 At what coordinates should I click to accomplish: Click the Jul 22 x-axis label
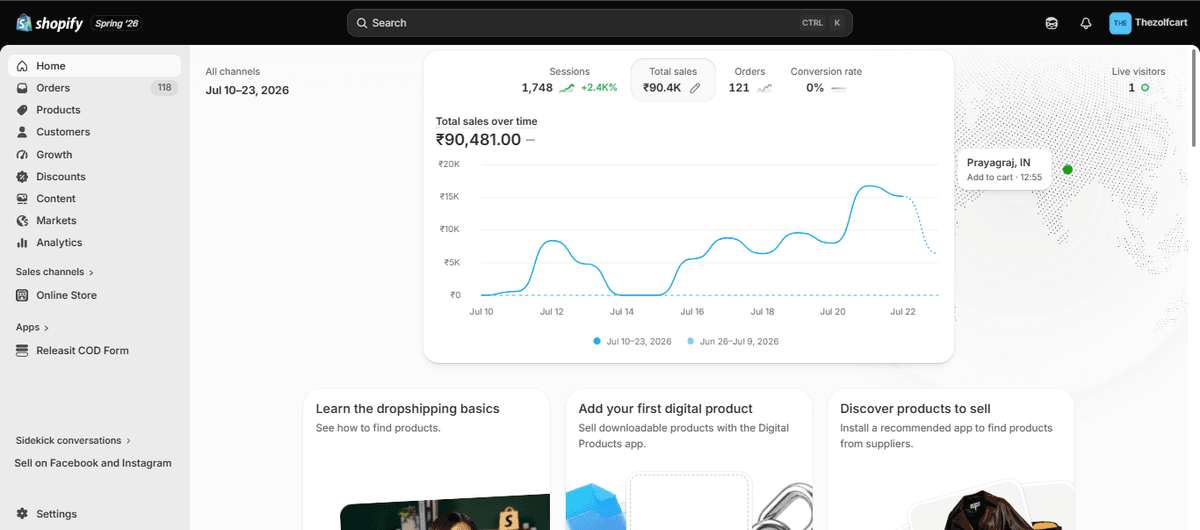(902, 312)
